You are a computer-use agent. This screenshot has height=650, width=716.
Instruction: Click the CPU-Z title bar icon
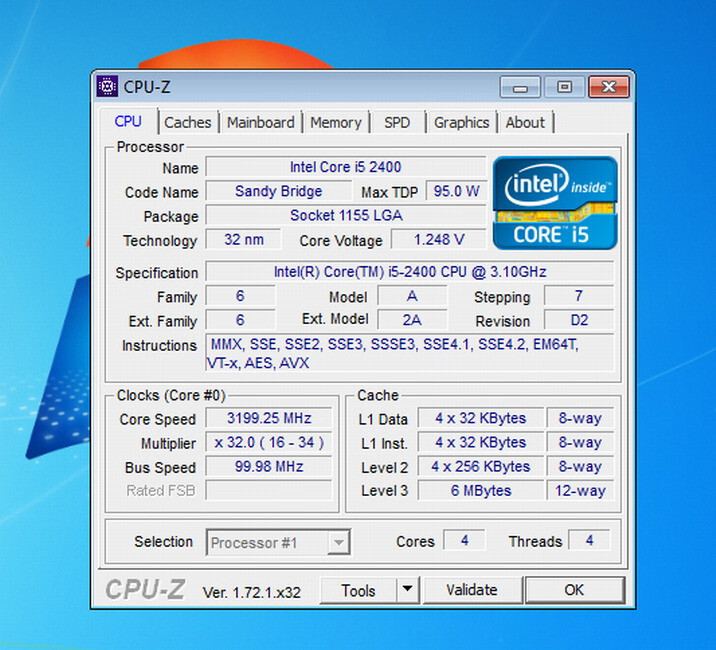pos(107,86)
